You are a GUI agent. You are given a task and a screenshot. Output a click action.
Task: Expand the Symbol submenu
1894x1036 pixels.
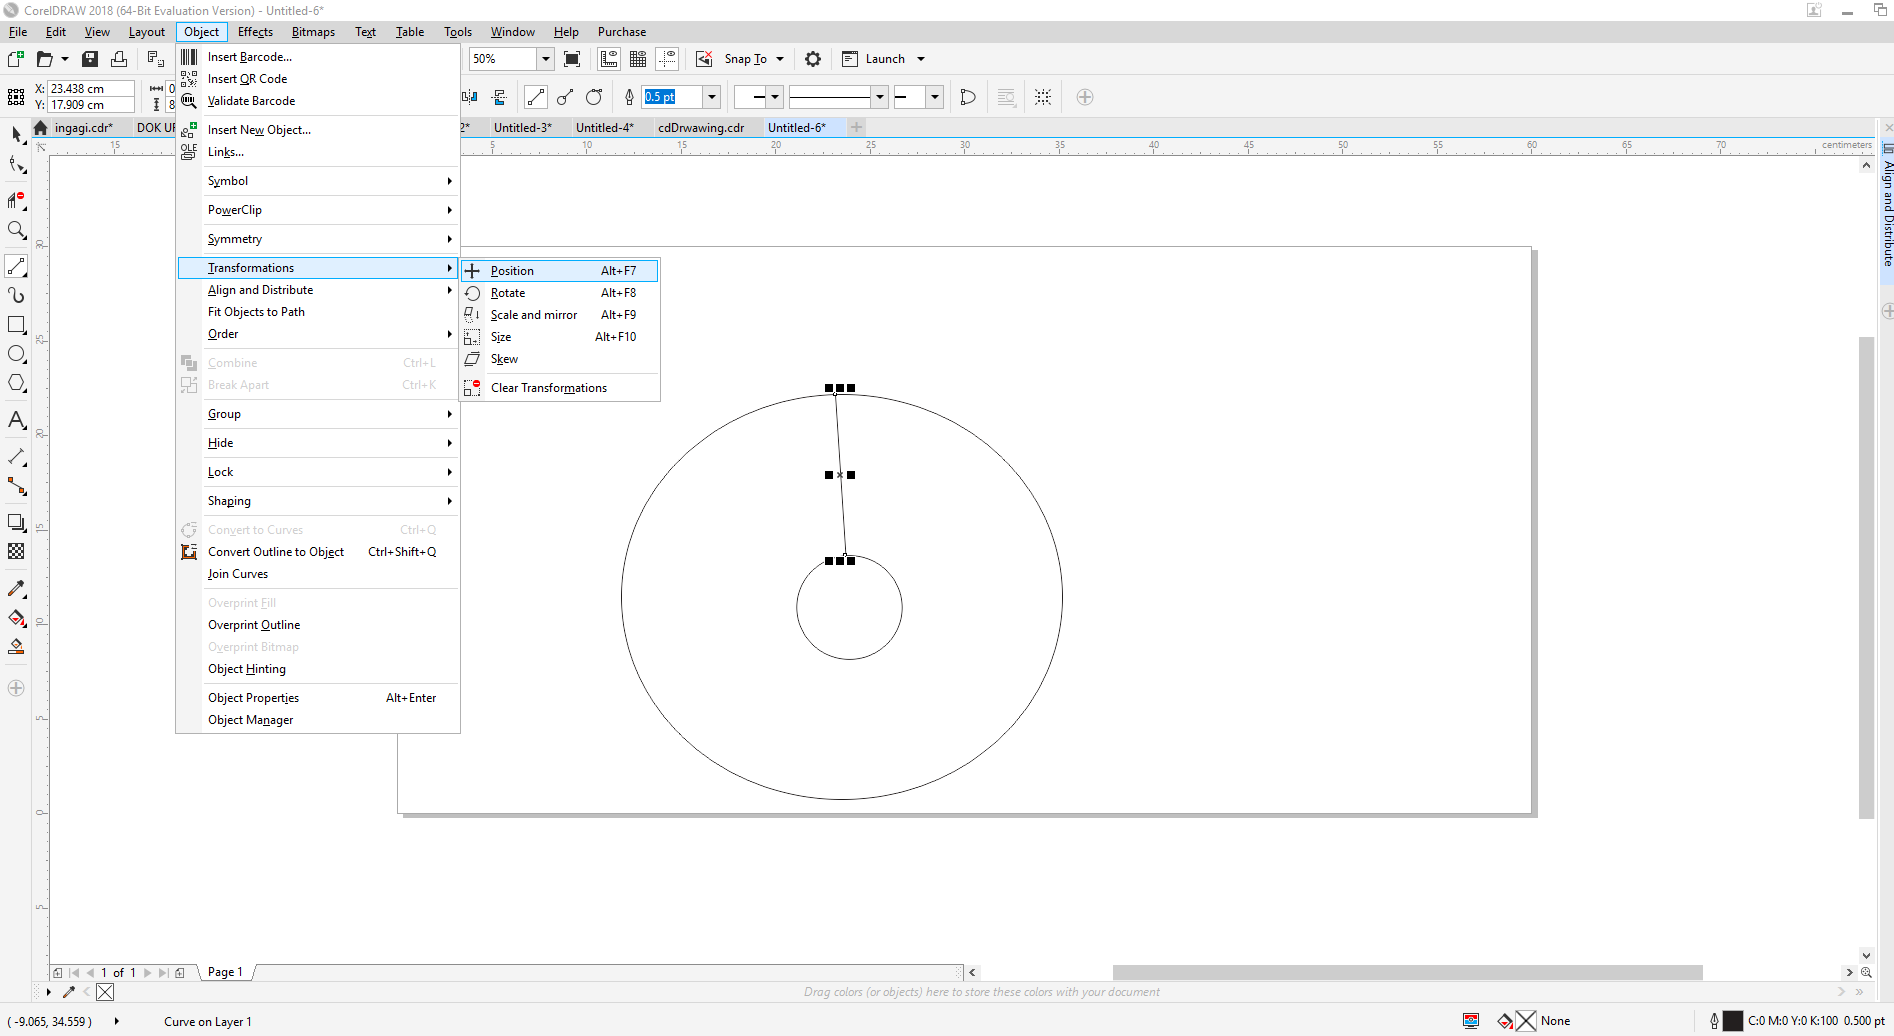pos(318,181)
